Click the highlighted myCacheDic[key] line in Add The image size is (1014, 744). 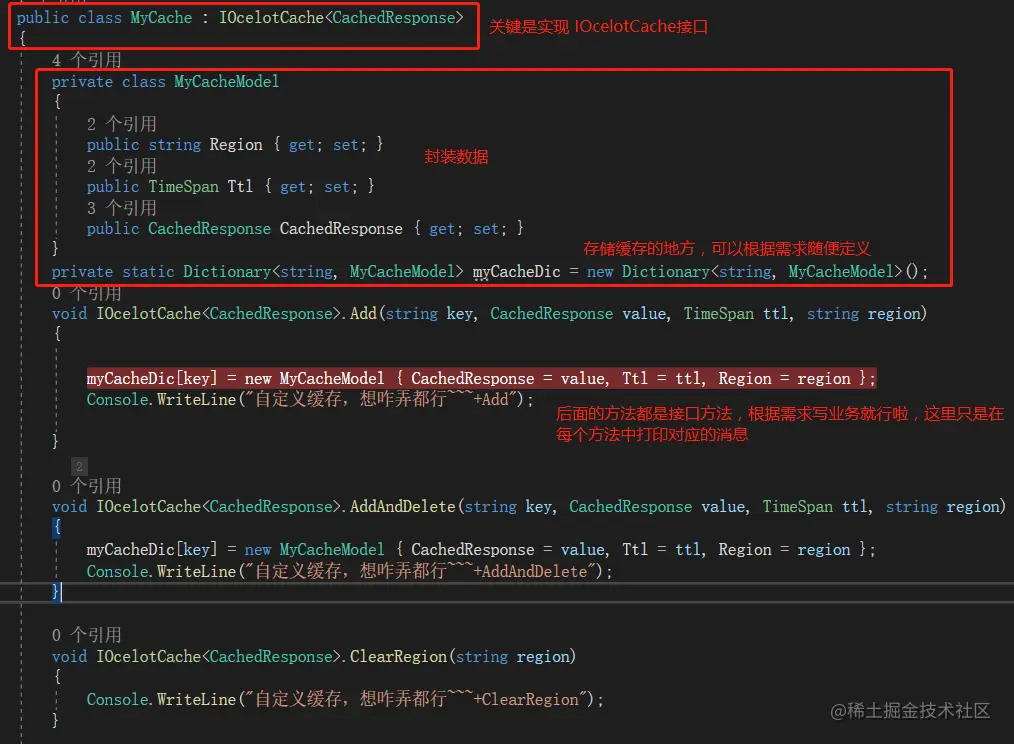pos(481,378)
